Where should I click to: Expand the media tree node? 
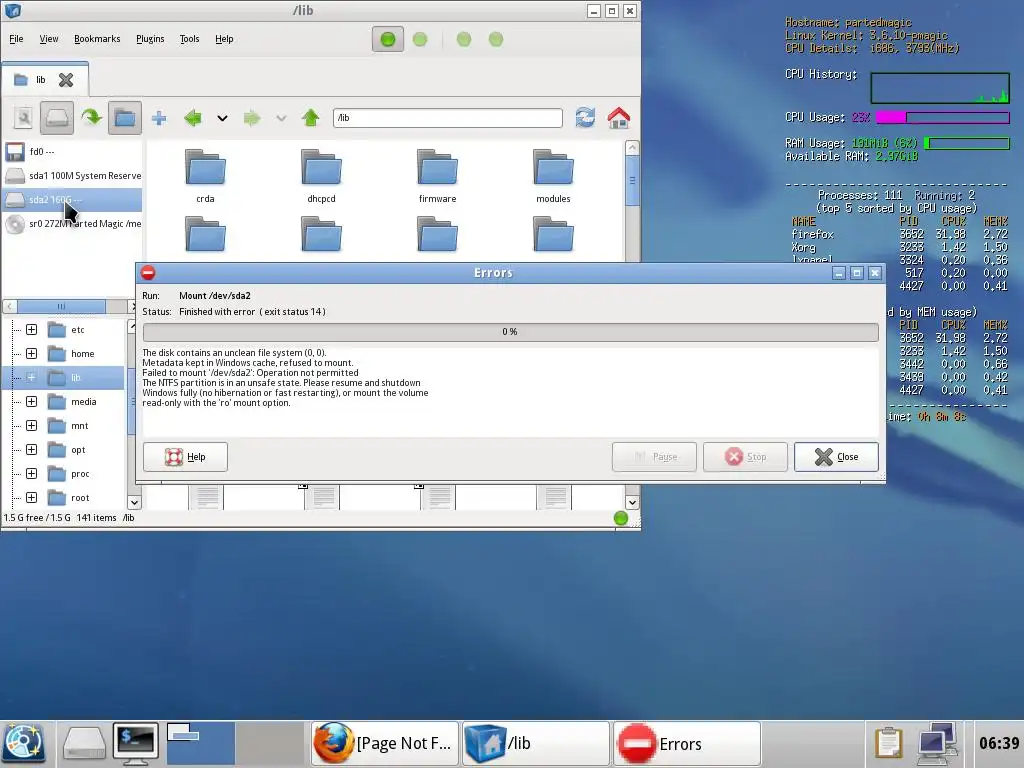pyautogui.click(x=31, y=402)
